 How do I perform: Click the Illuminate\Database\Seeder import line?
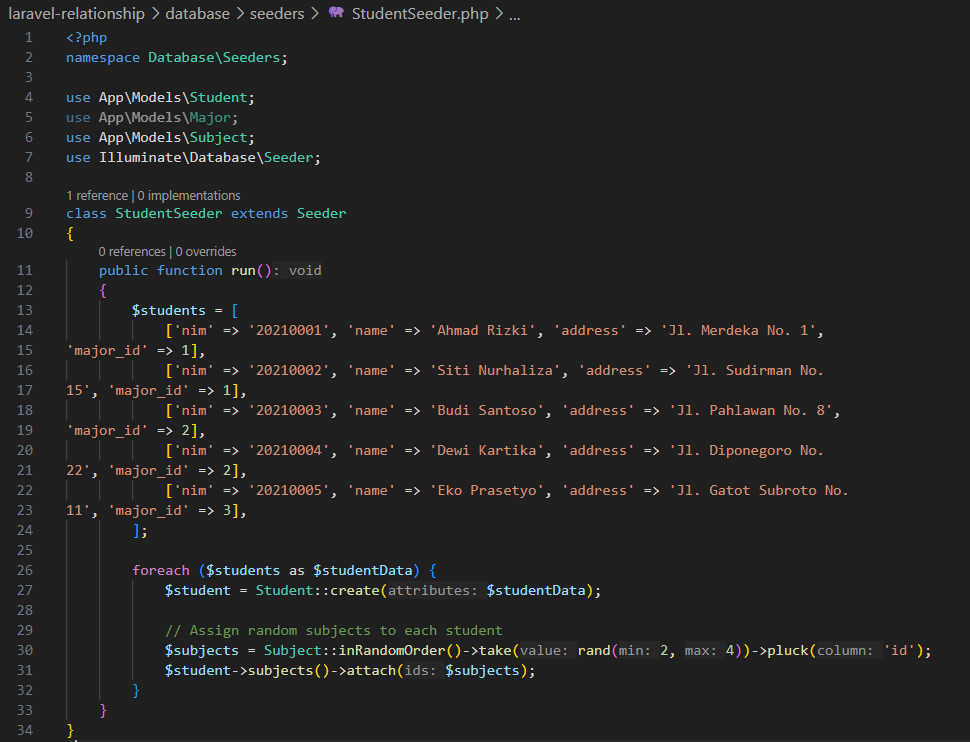tap(192, 157)
